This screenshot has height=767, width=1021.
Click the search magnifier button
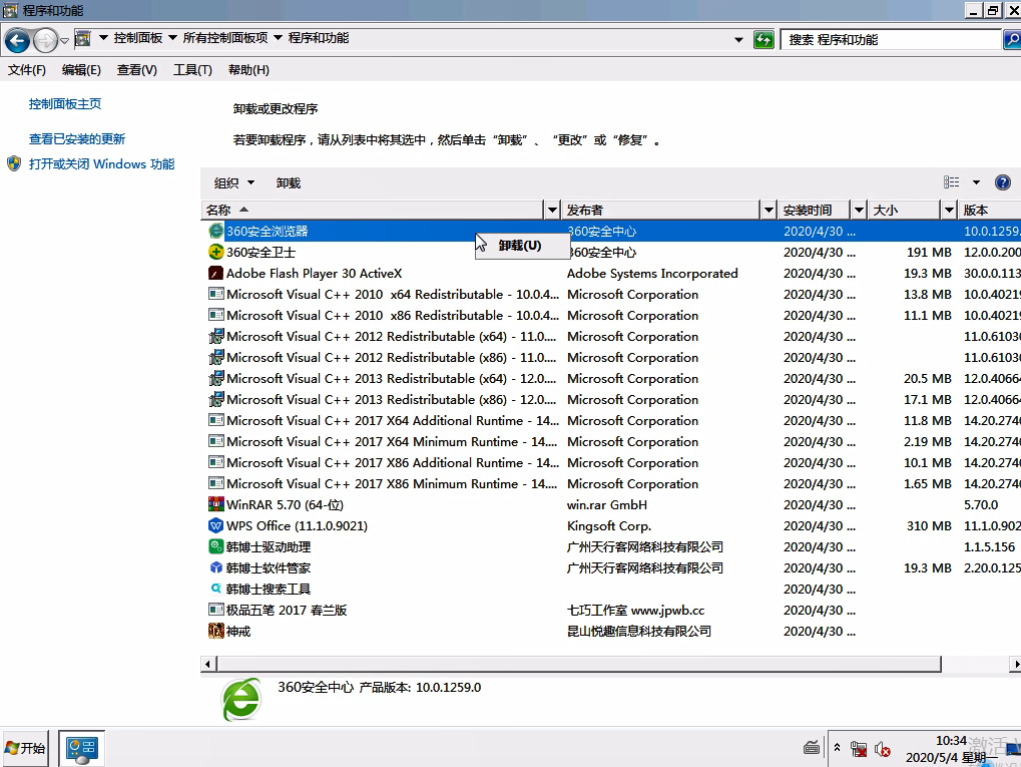1012,40
